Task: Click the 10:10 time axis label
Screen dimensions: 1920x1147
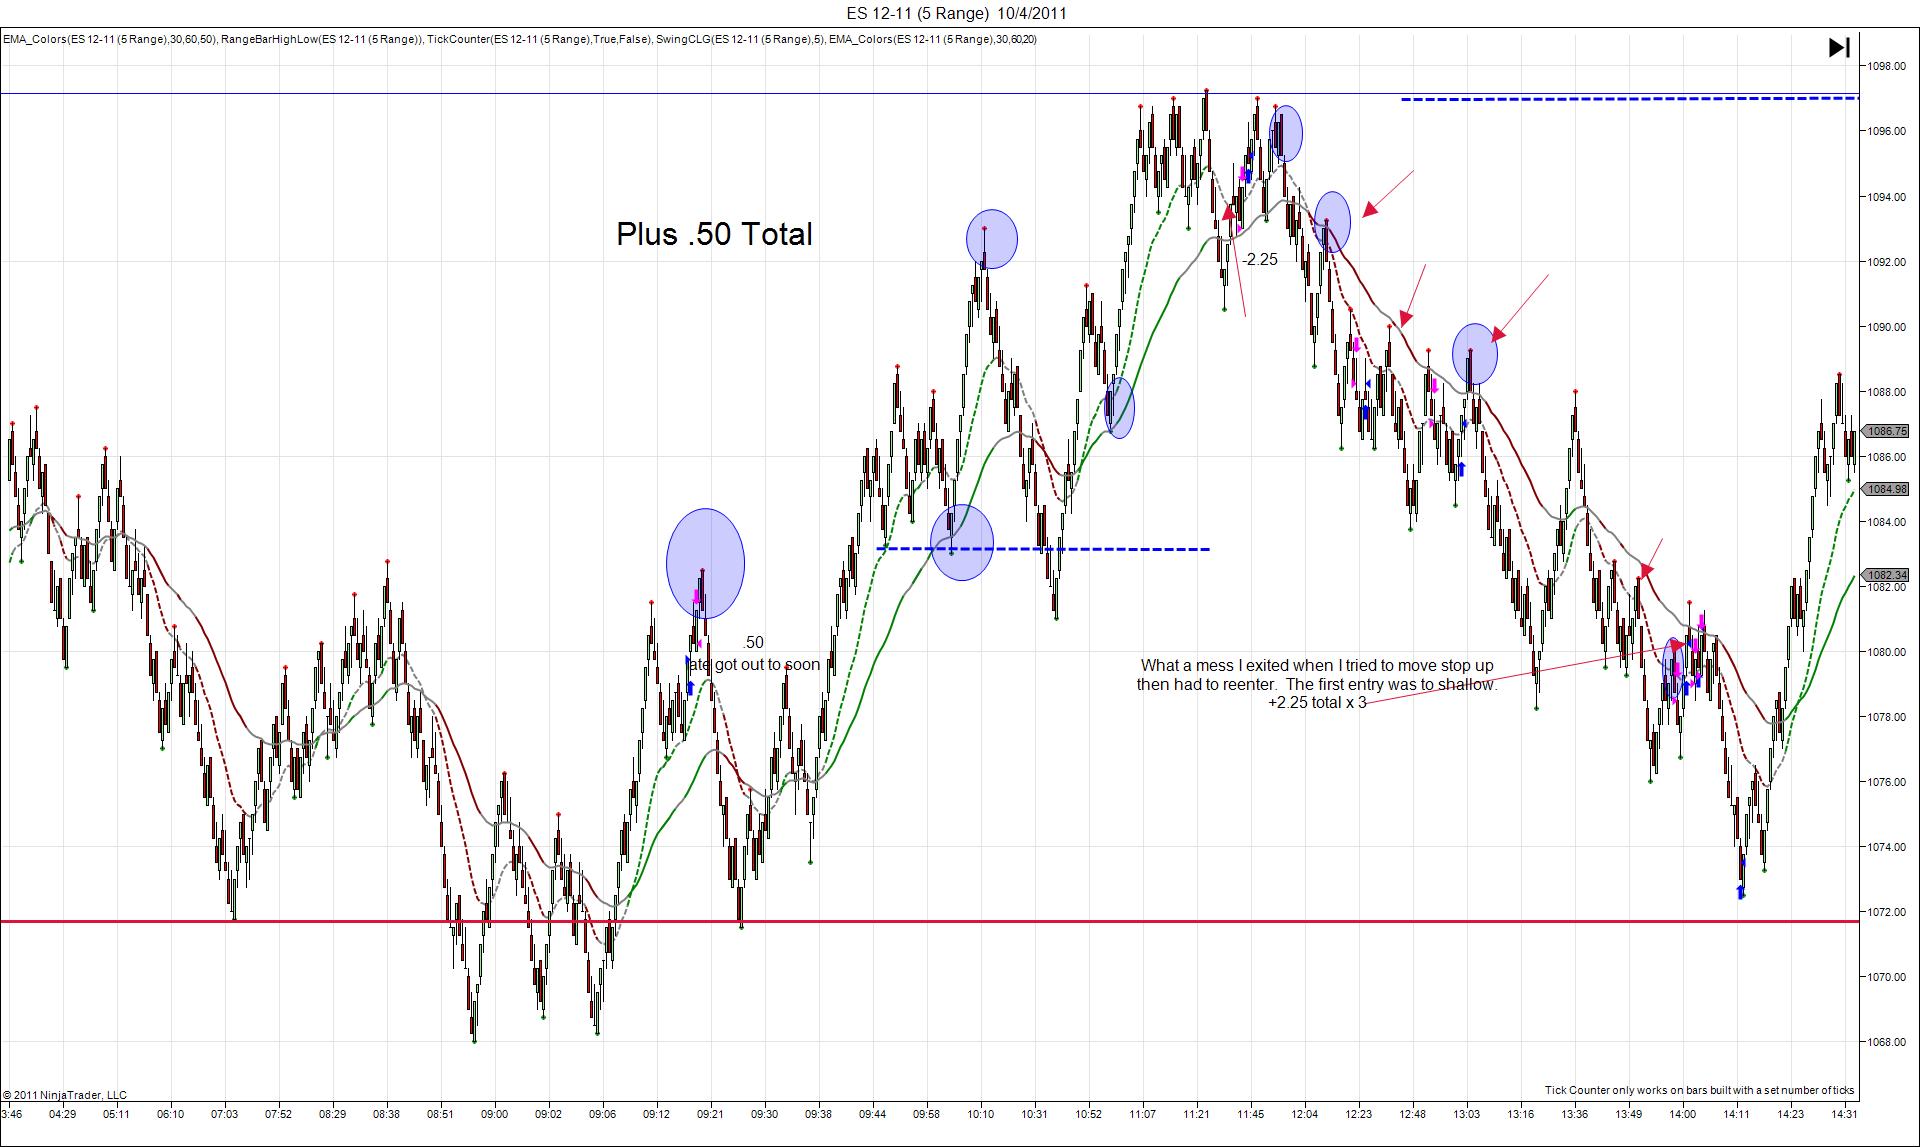Action: (x=980, y=1114)
